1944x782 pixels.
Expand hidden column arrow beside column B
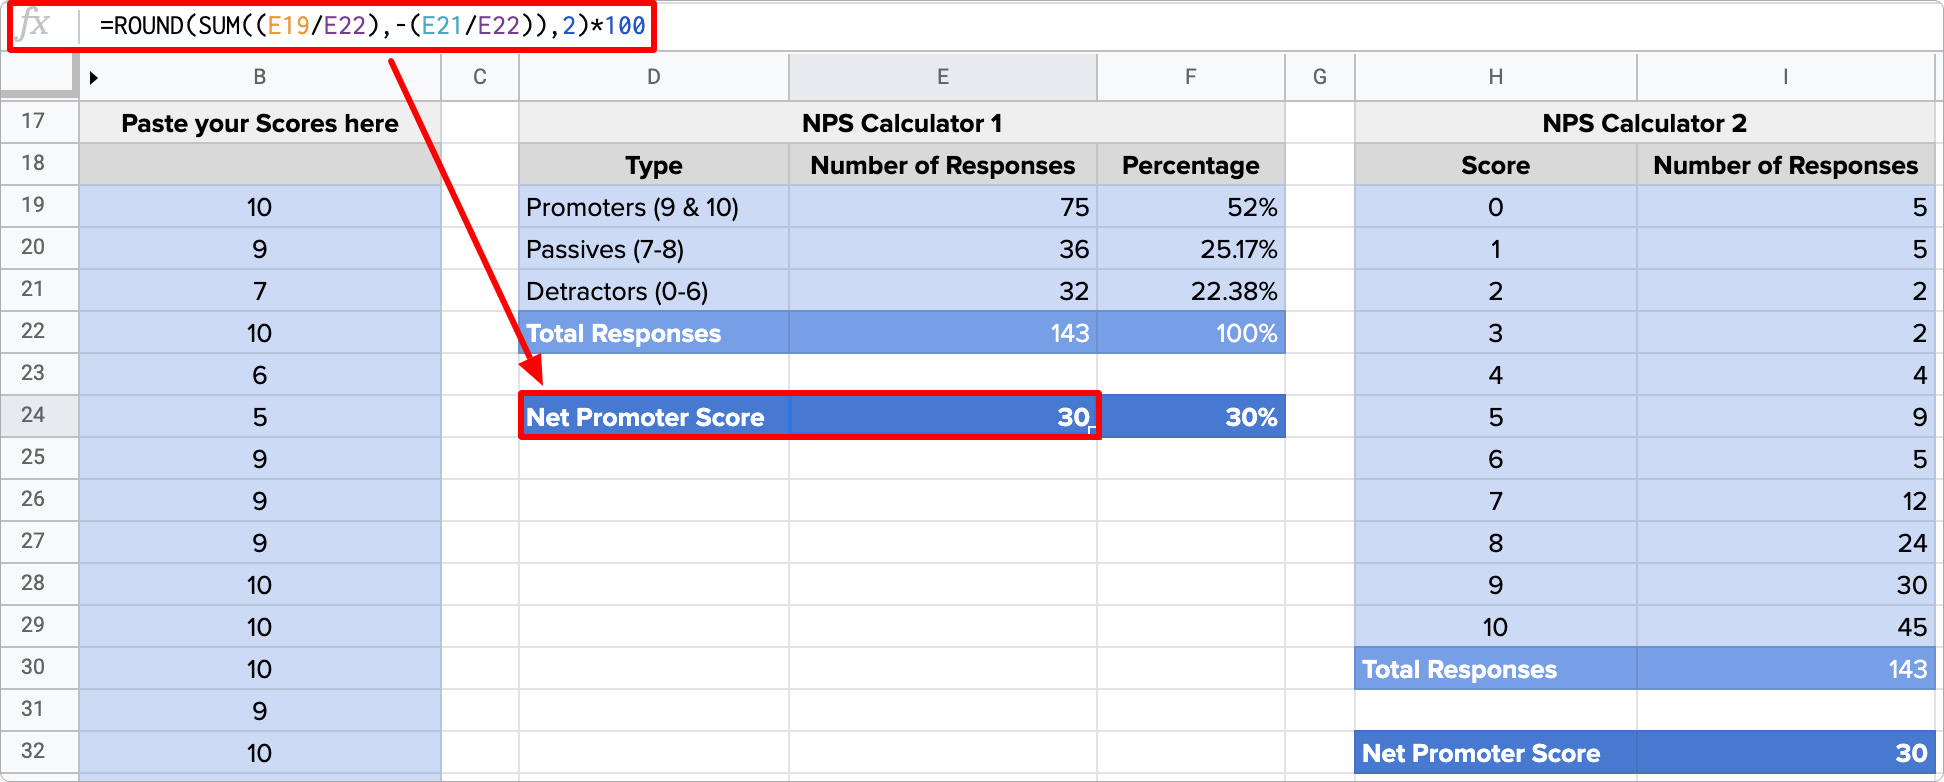click(93, 78)
